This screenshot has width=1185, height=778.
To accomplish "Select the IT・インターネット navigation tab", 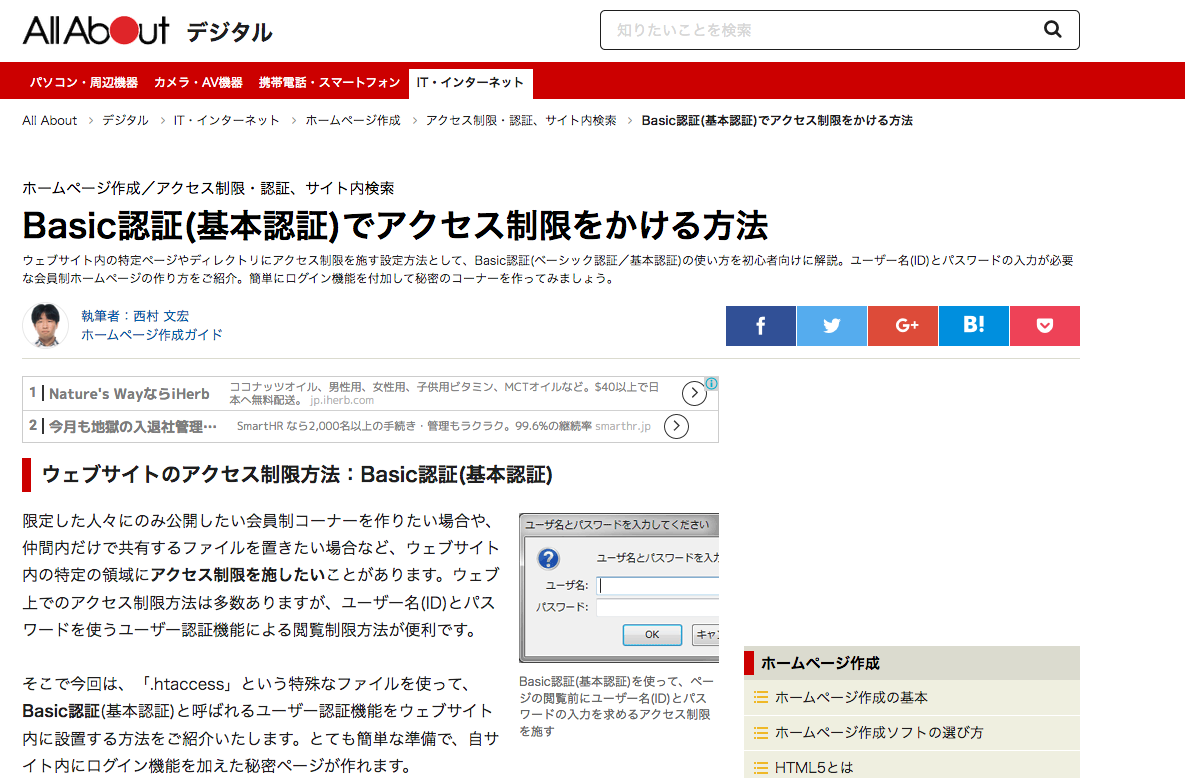I will tap(471, 83).
